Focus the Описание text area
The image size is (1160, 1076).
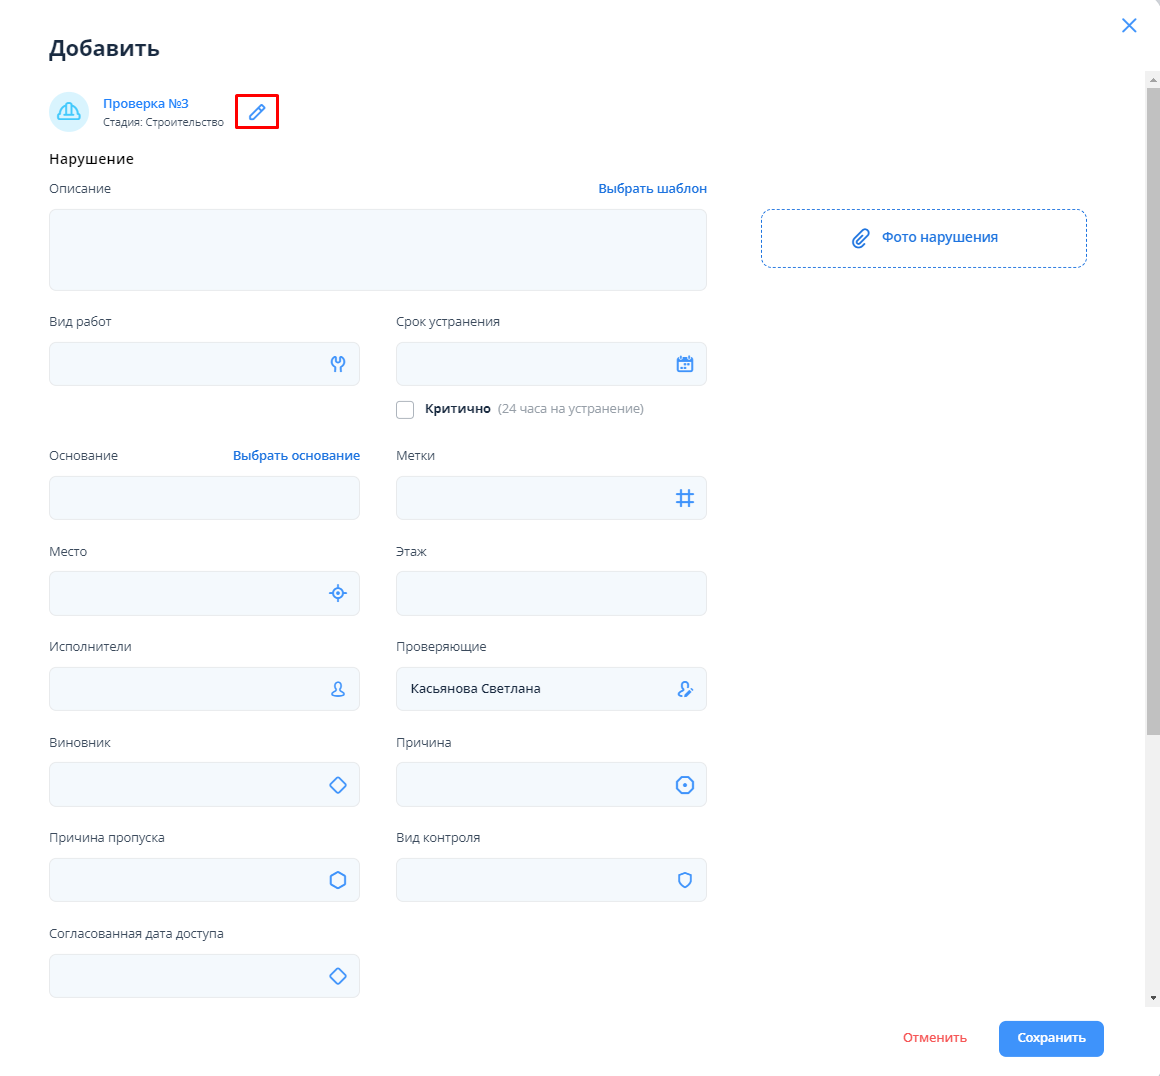(x=377, y=250)
